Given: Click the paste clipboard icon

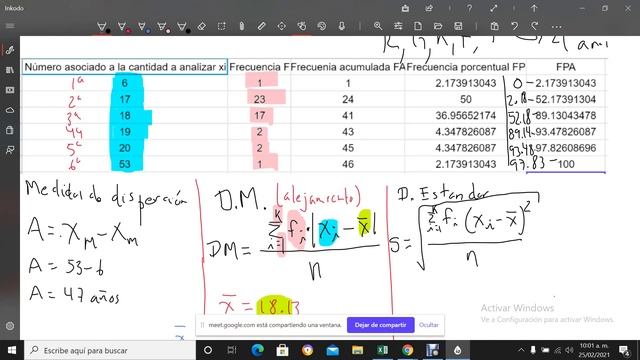Looking at the screenshot, I should [495, 27].
